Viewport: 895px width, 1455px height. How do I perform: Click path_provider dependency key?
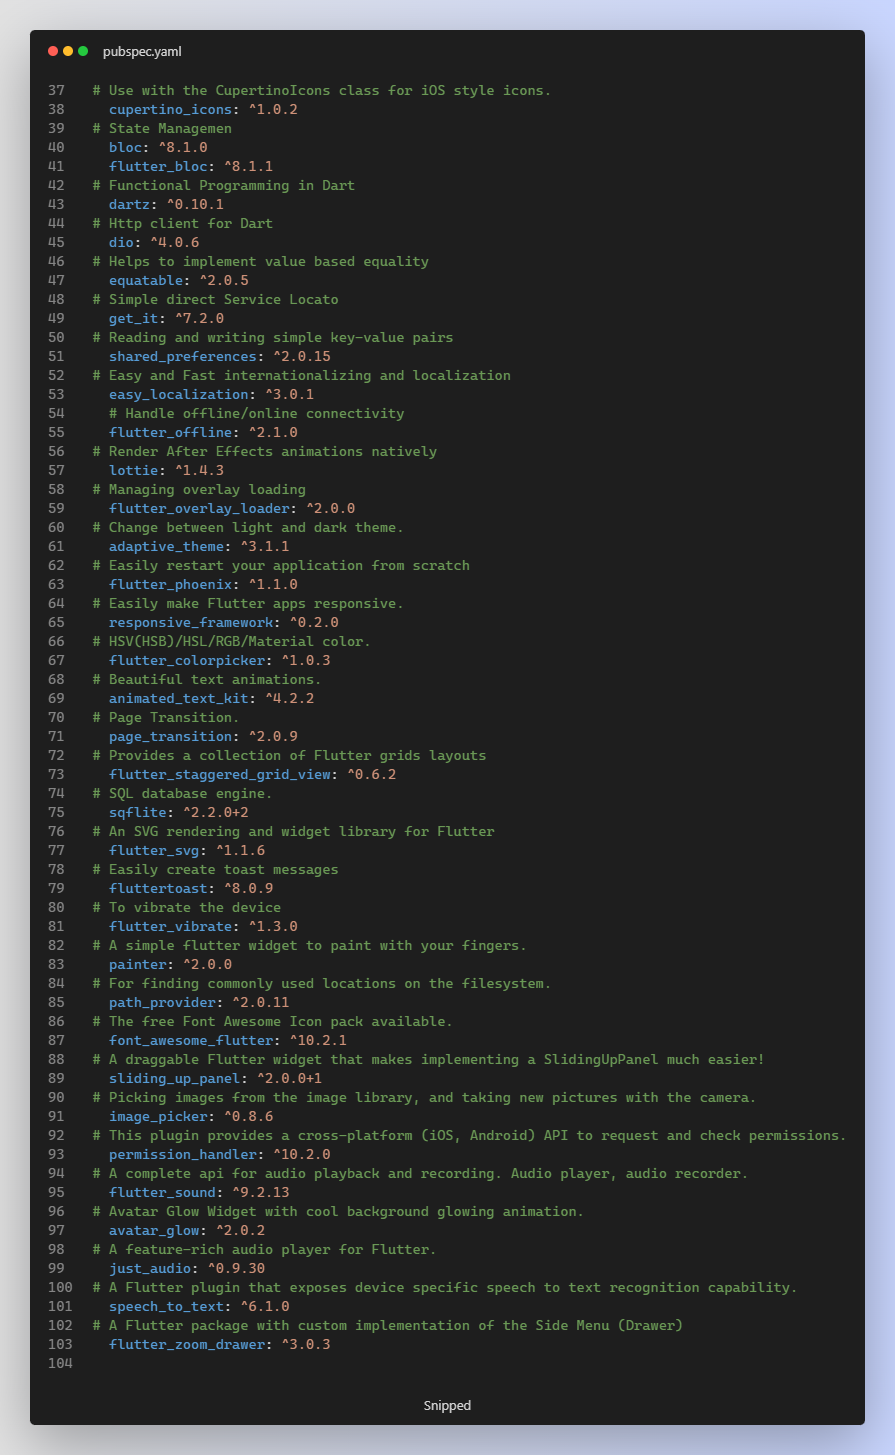click(162, 1002)
